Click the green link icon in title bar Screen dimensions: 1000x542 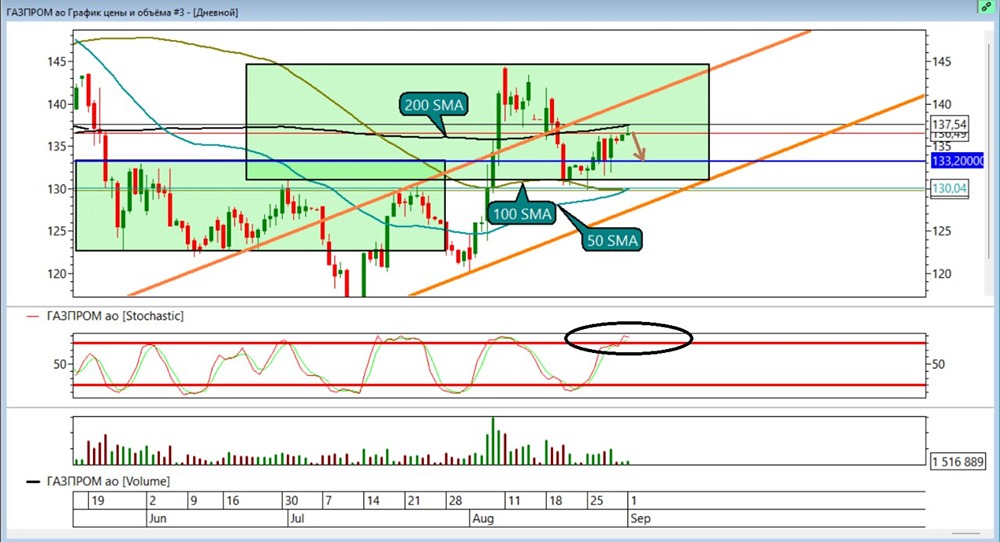(x=987, y=6)
